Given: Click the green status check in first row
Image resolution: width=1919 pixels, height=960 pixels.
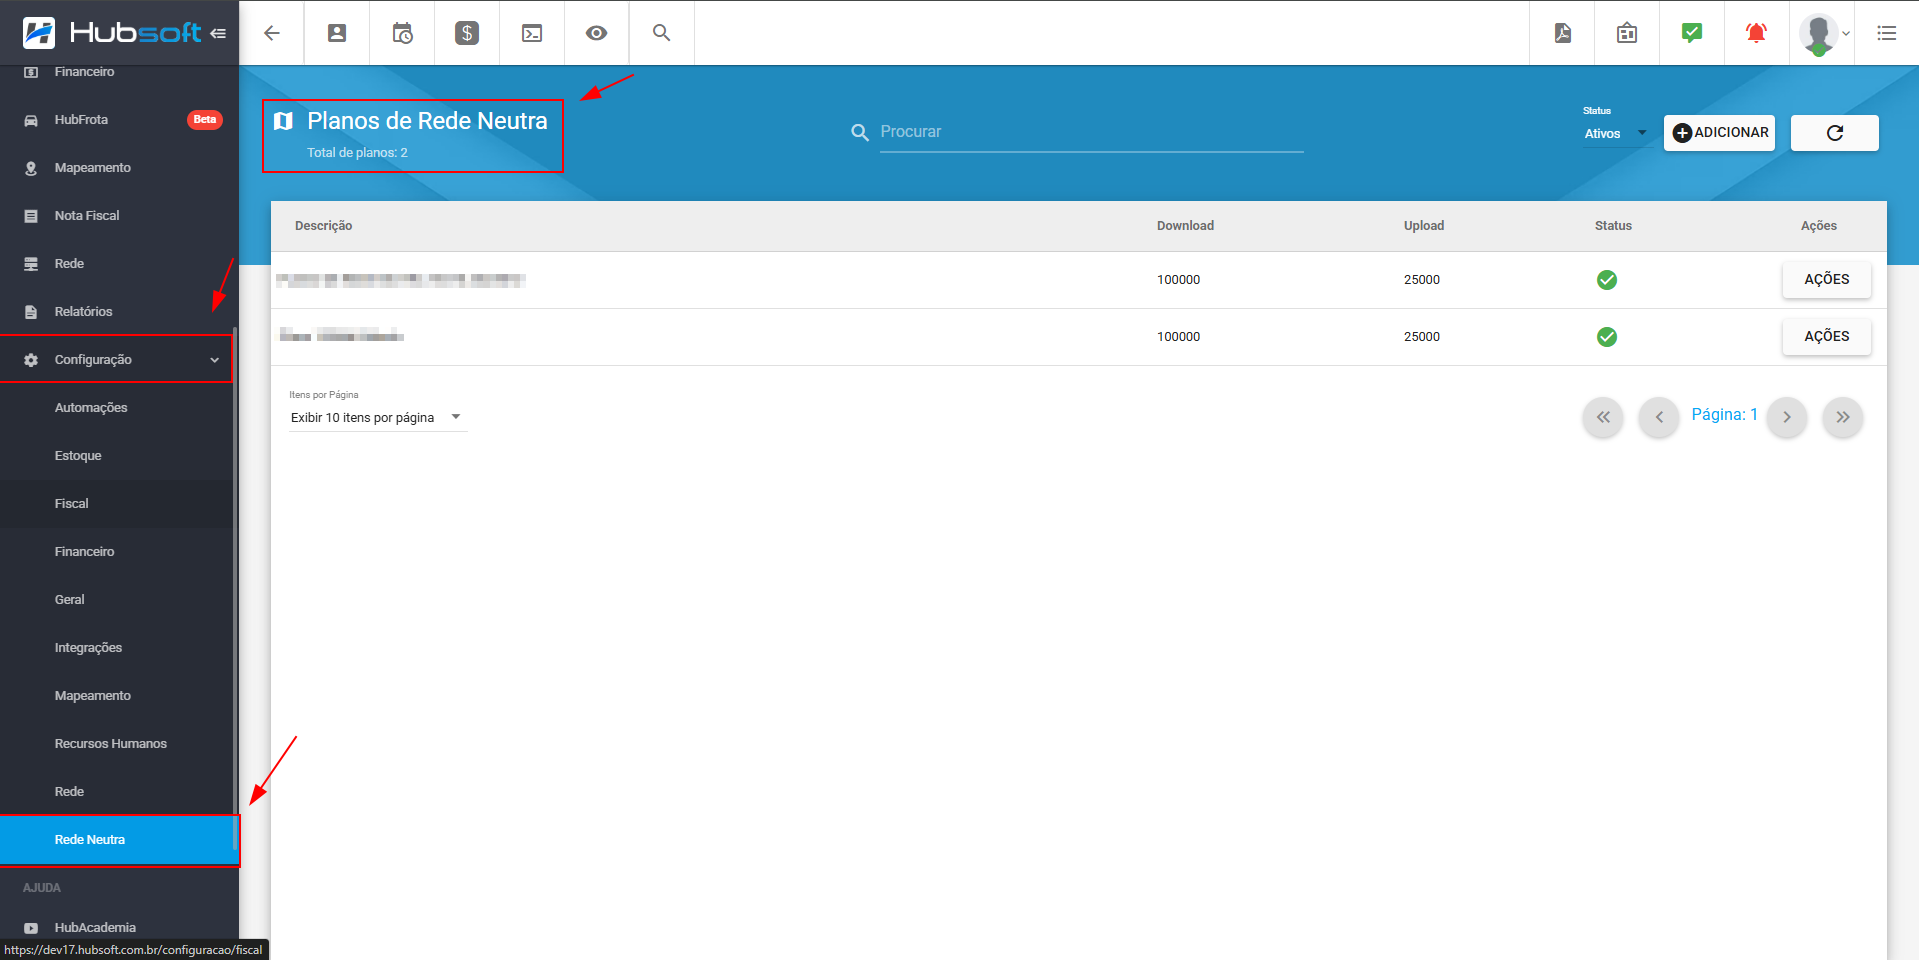Looking at the screenshot, I should 1607,280.
